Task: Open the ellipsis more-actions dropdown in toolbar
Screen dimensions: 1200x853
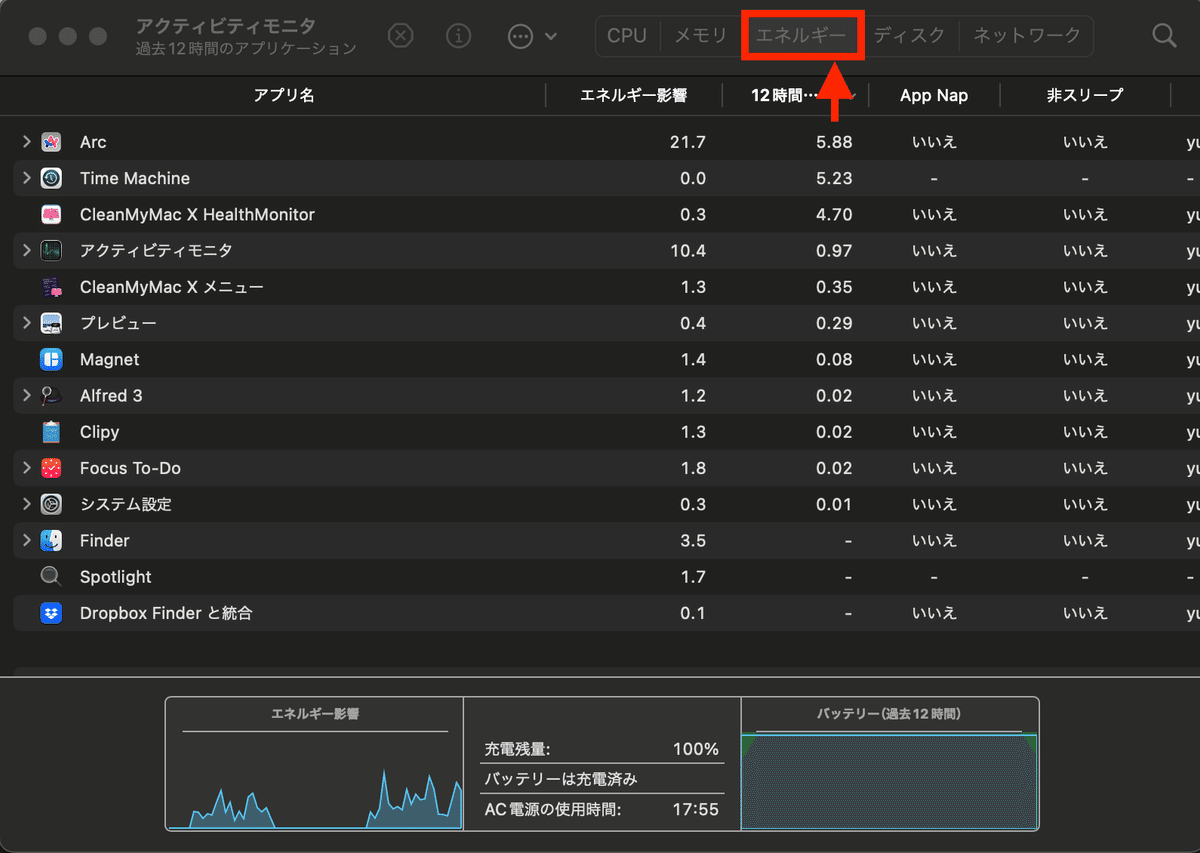Action: [x=532, y=36]
